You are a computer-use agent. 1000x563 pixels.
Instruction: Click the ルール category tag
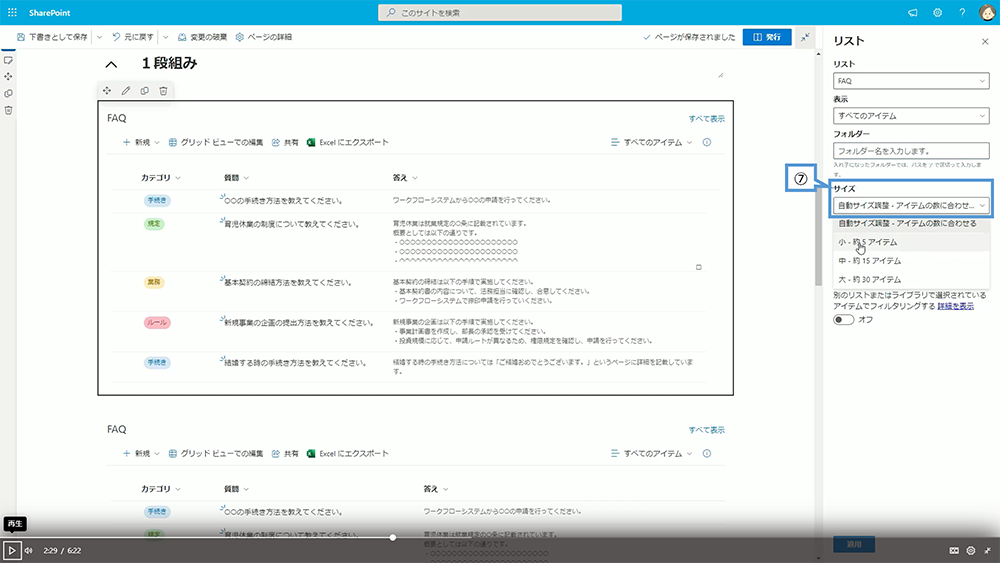[x=157, y=323]
